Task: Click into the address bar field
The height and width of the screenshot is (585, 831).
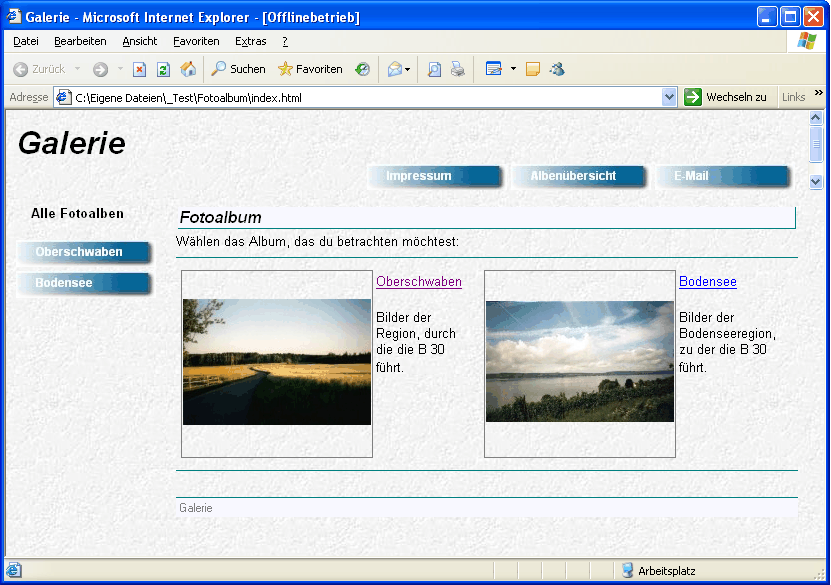Action: tap(366, 98)
